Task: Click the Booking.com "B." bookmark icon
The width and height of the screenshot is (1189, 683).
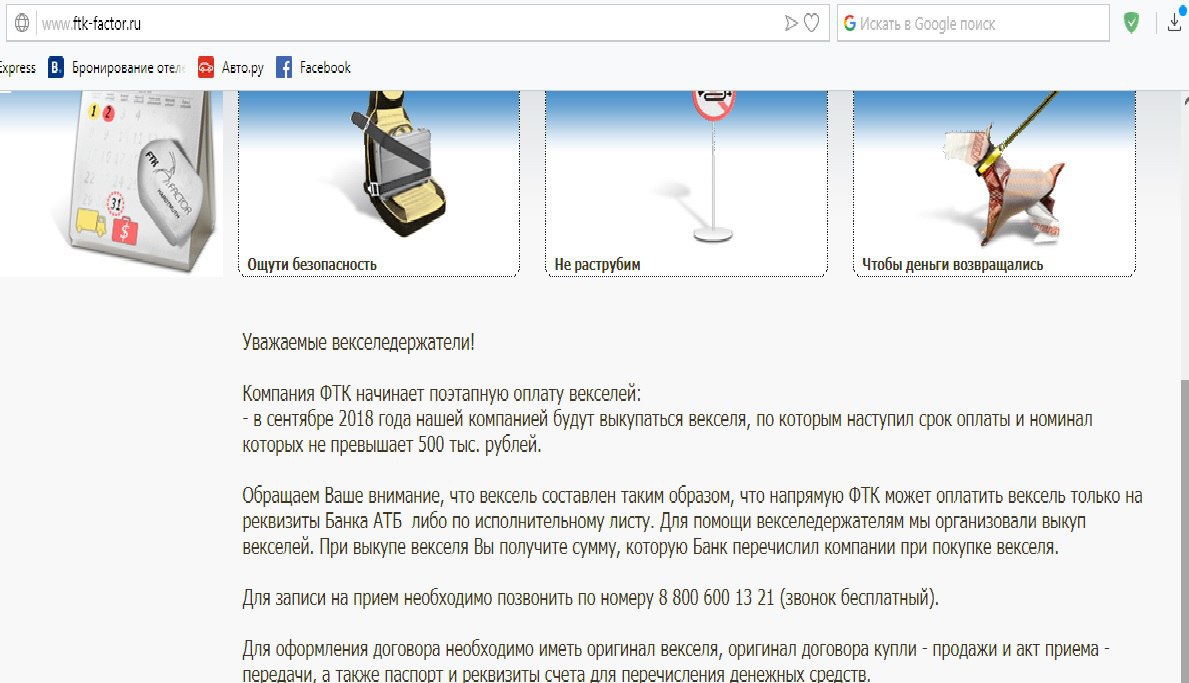Action: 56,67
